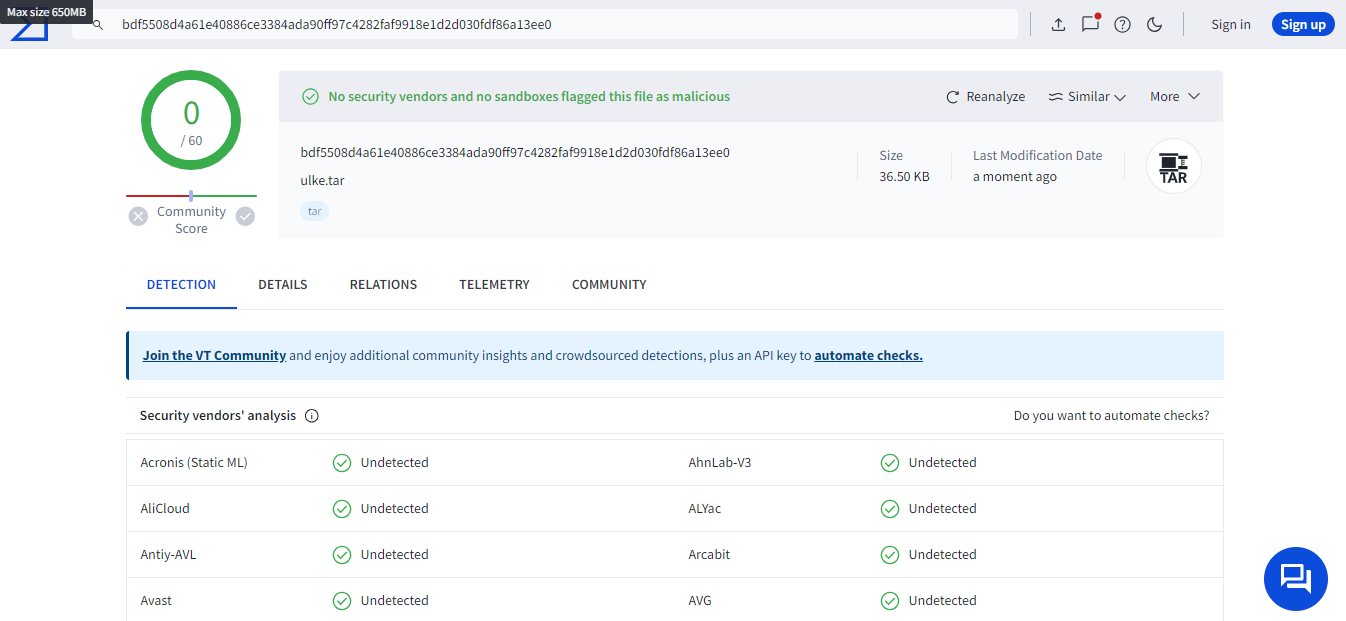This screenshot has height=621, width=1346.
Task: Click the tar tag chip
Action: point(314,211)
